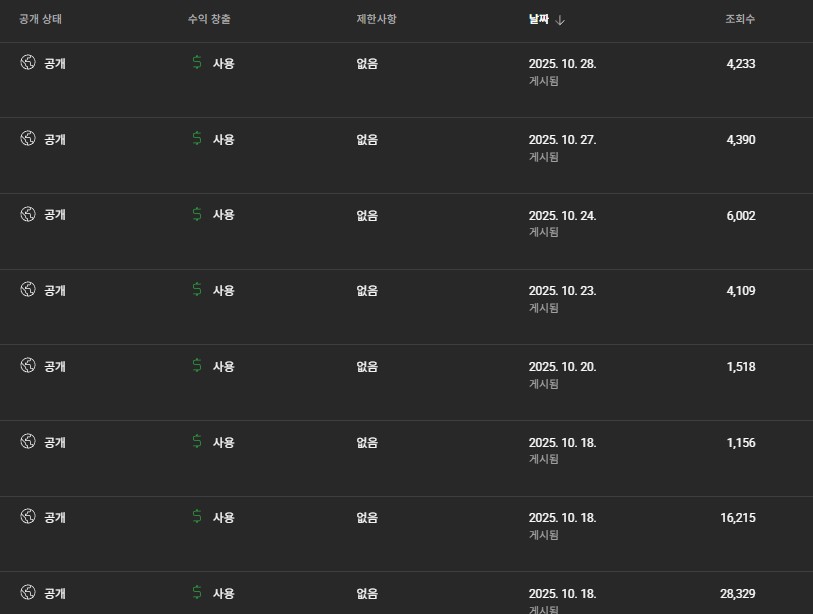
Task: Select the dollar icon in the 28,329 views row
Action: click(197, 593)
